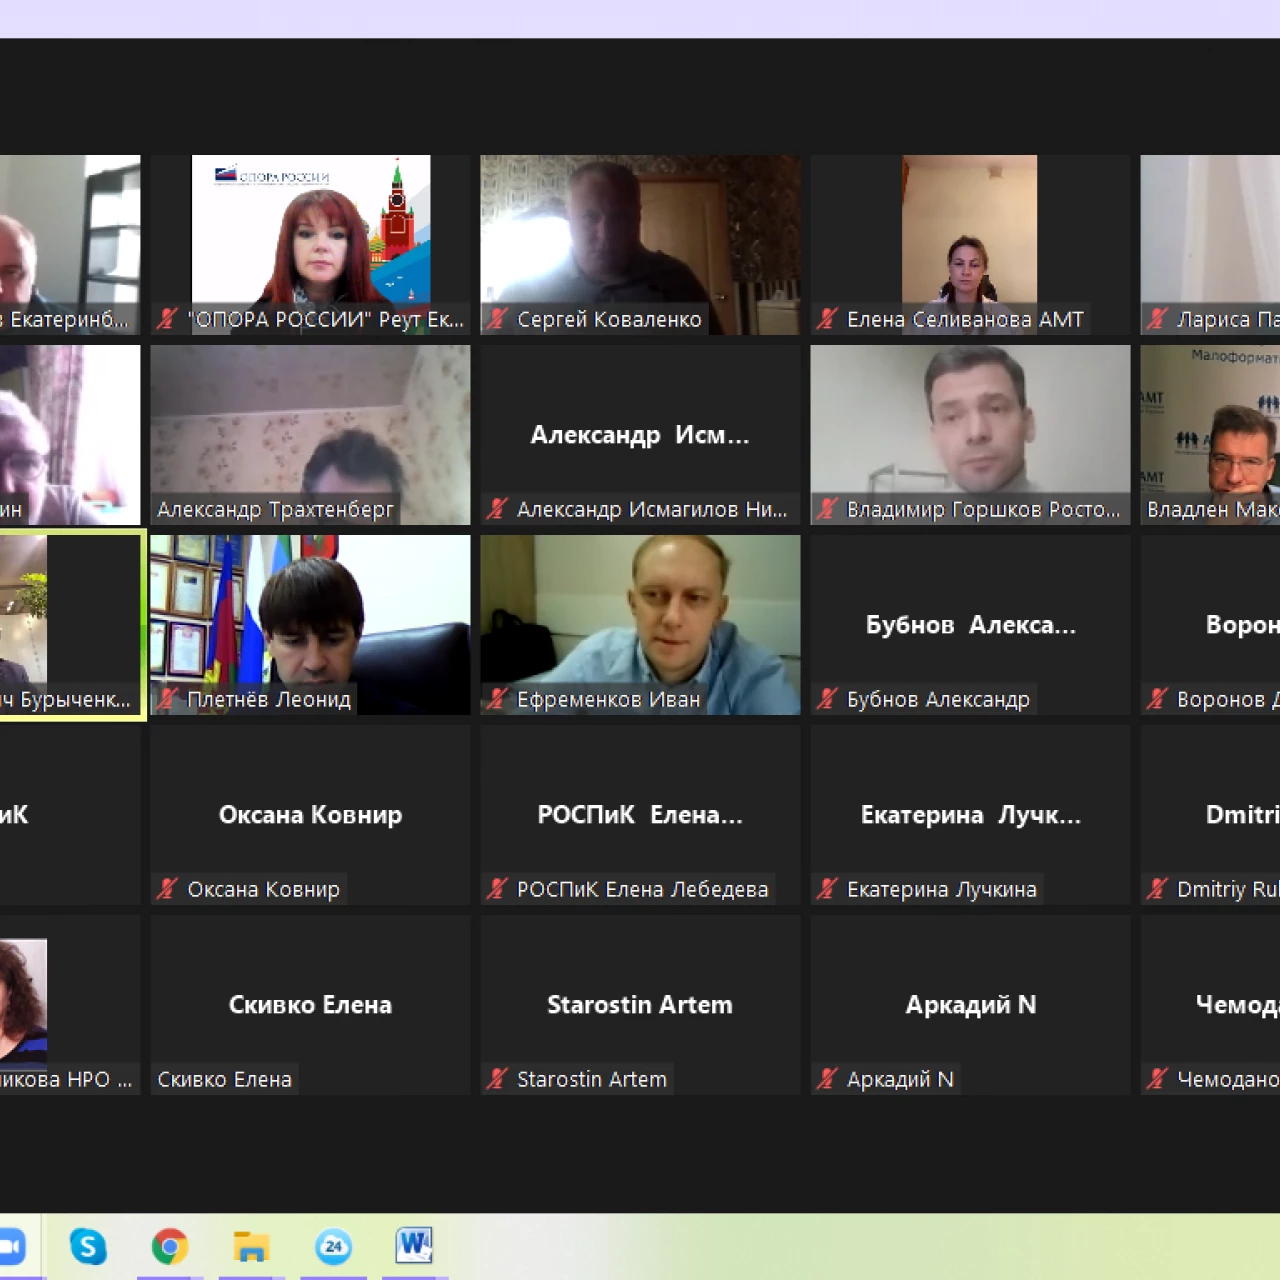Select Ефременков Иван video tile
1280x1280 pixels.
click(640, 625)
